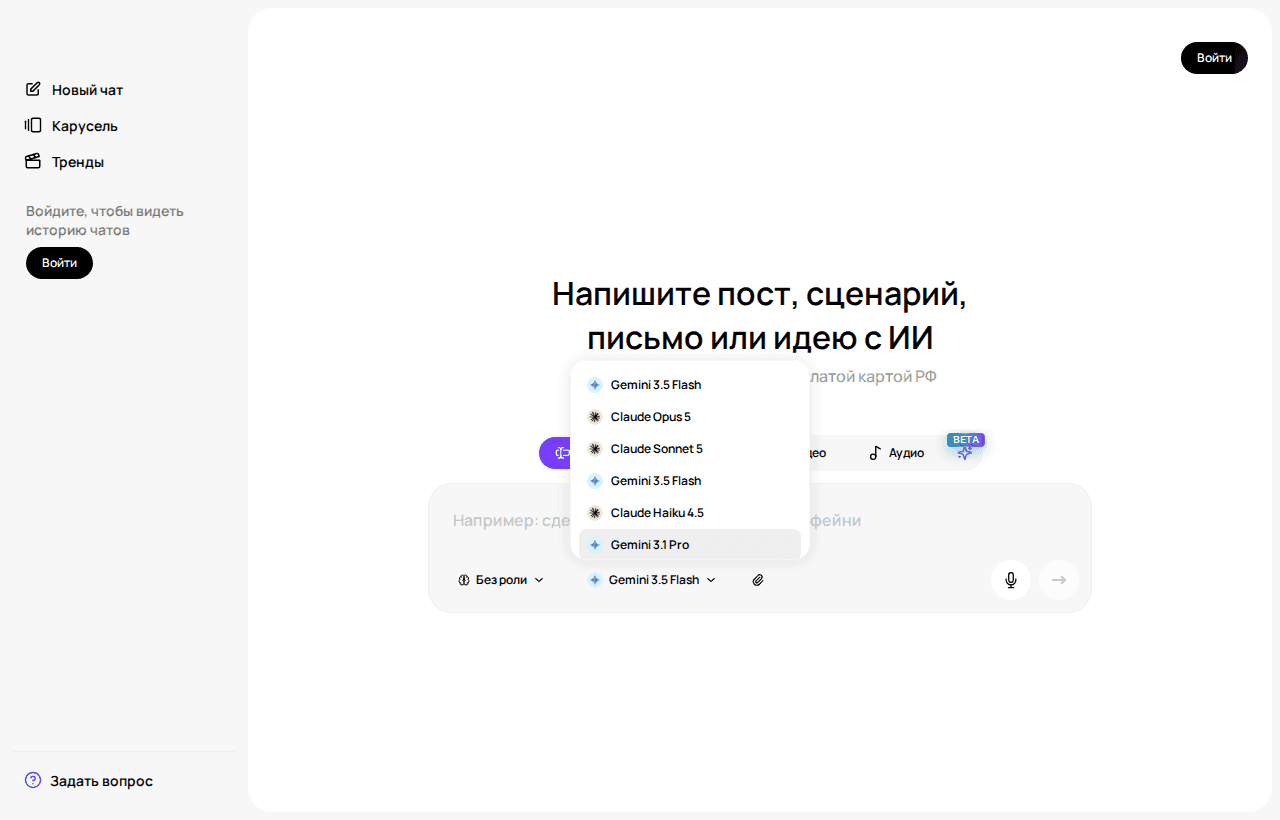This screenshot has height=820, width=1280.
Task: Open Карусель in the sidebar
Action: tap(72, 126)
